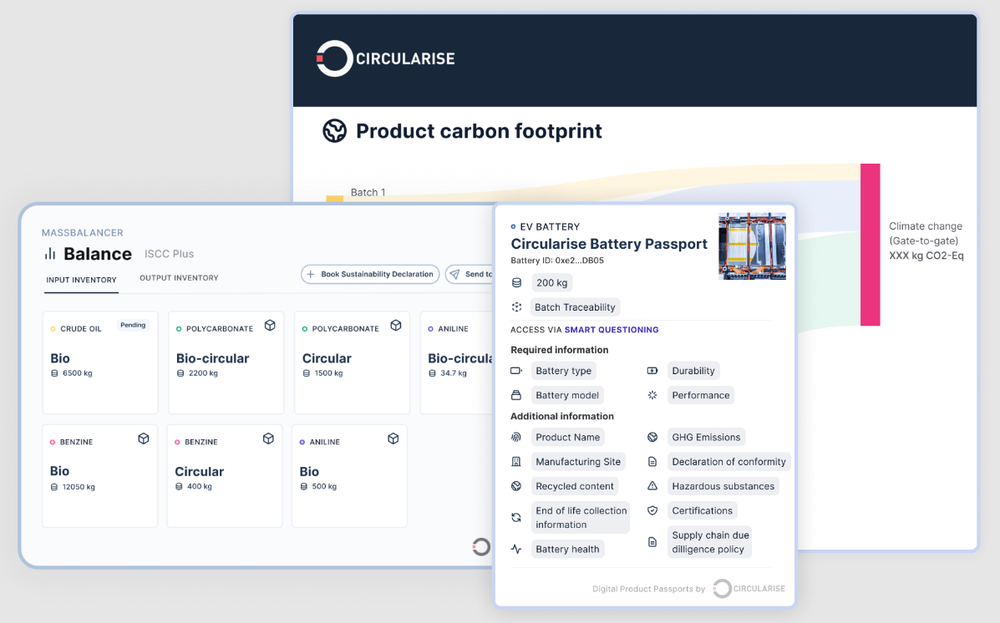Select the Manufacturing Site chip
This screenshot has height=623, width=1000.
pos(578,462)
